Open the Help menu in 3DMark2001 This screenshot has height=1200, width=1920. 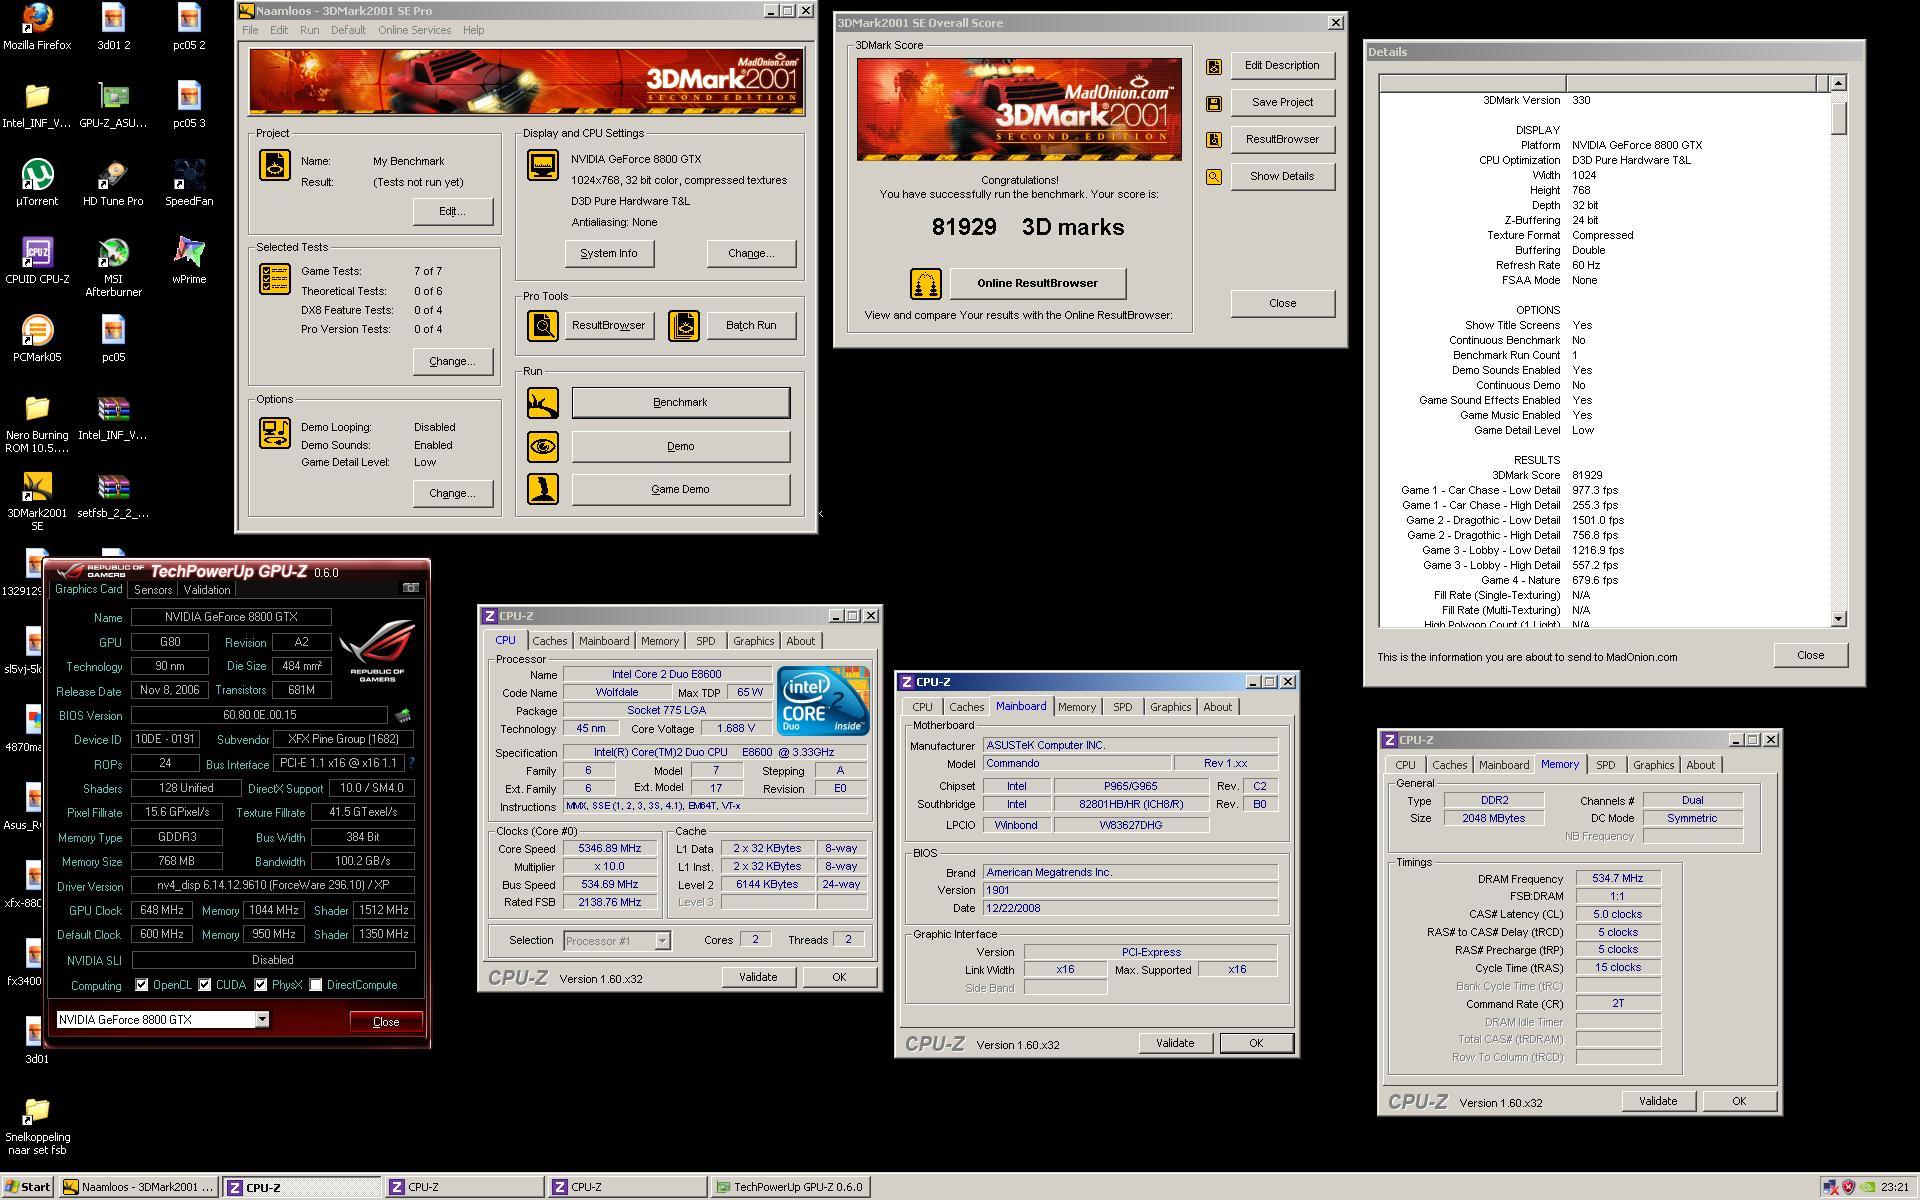(x=473, y=30)
